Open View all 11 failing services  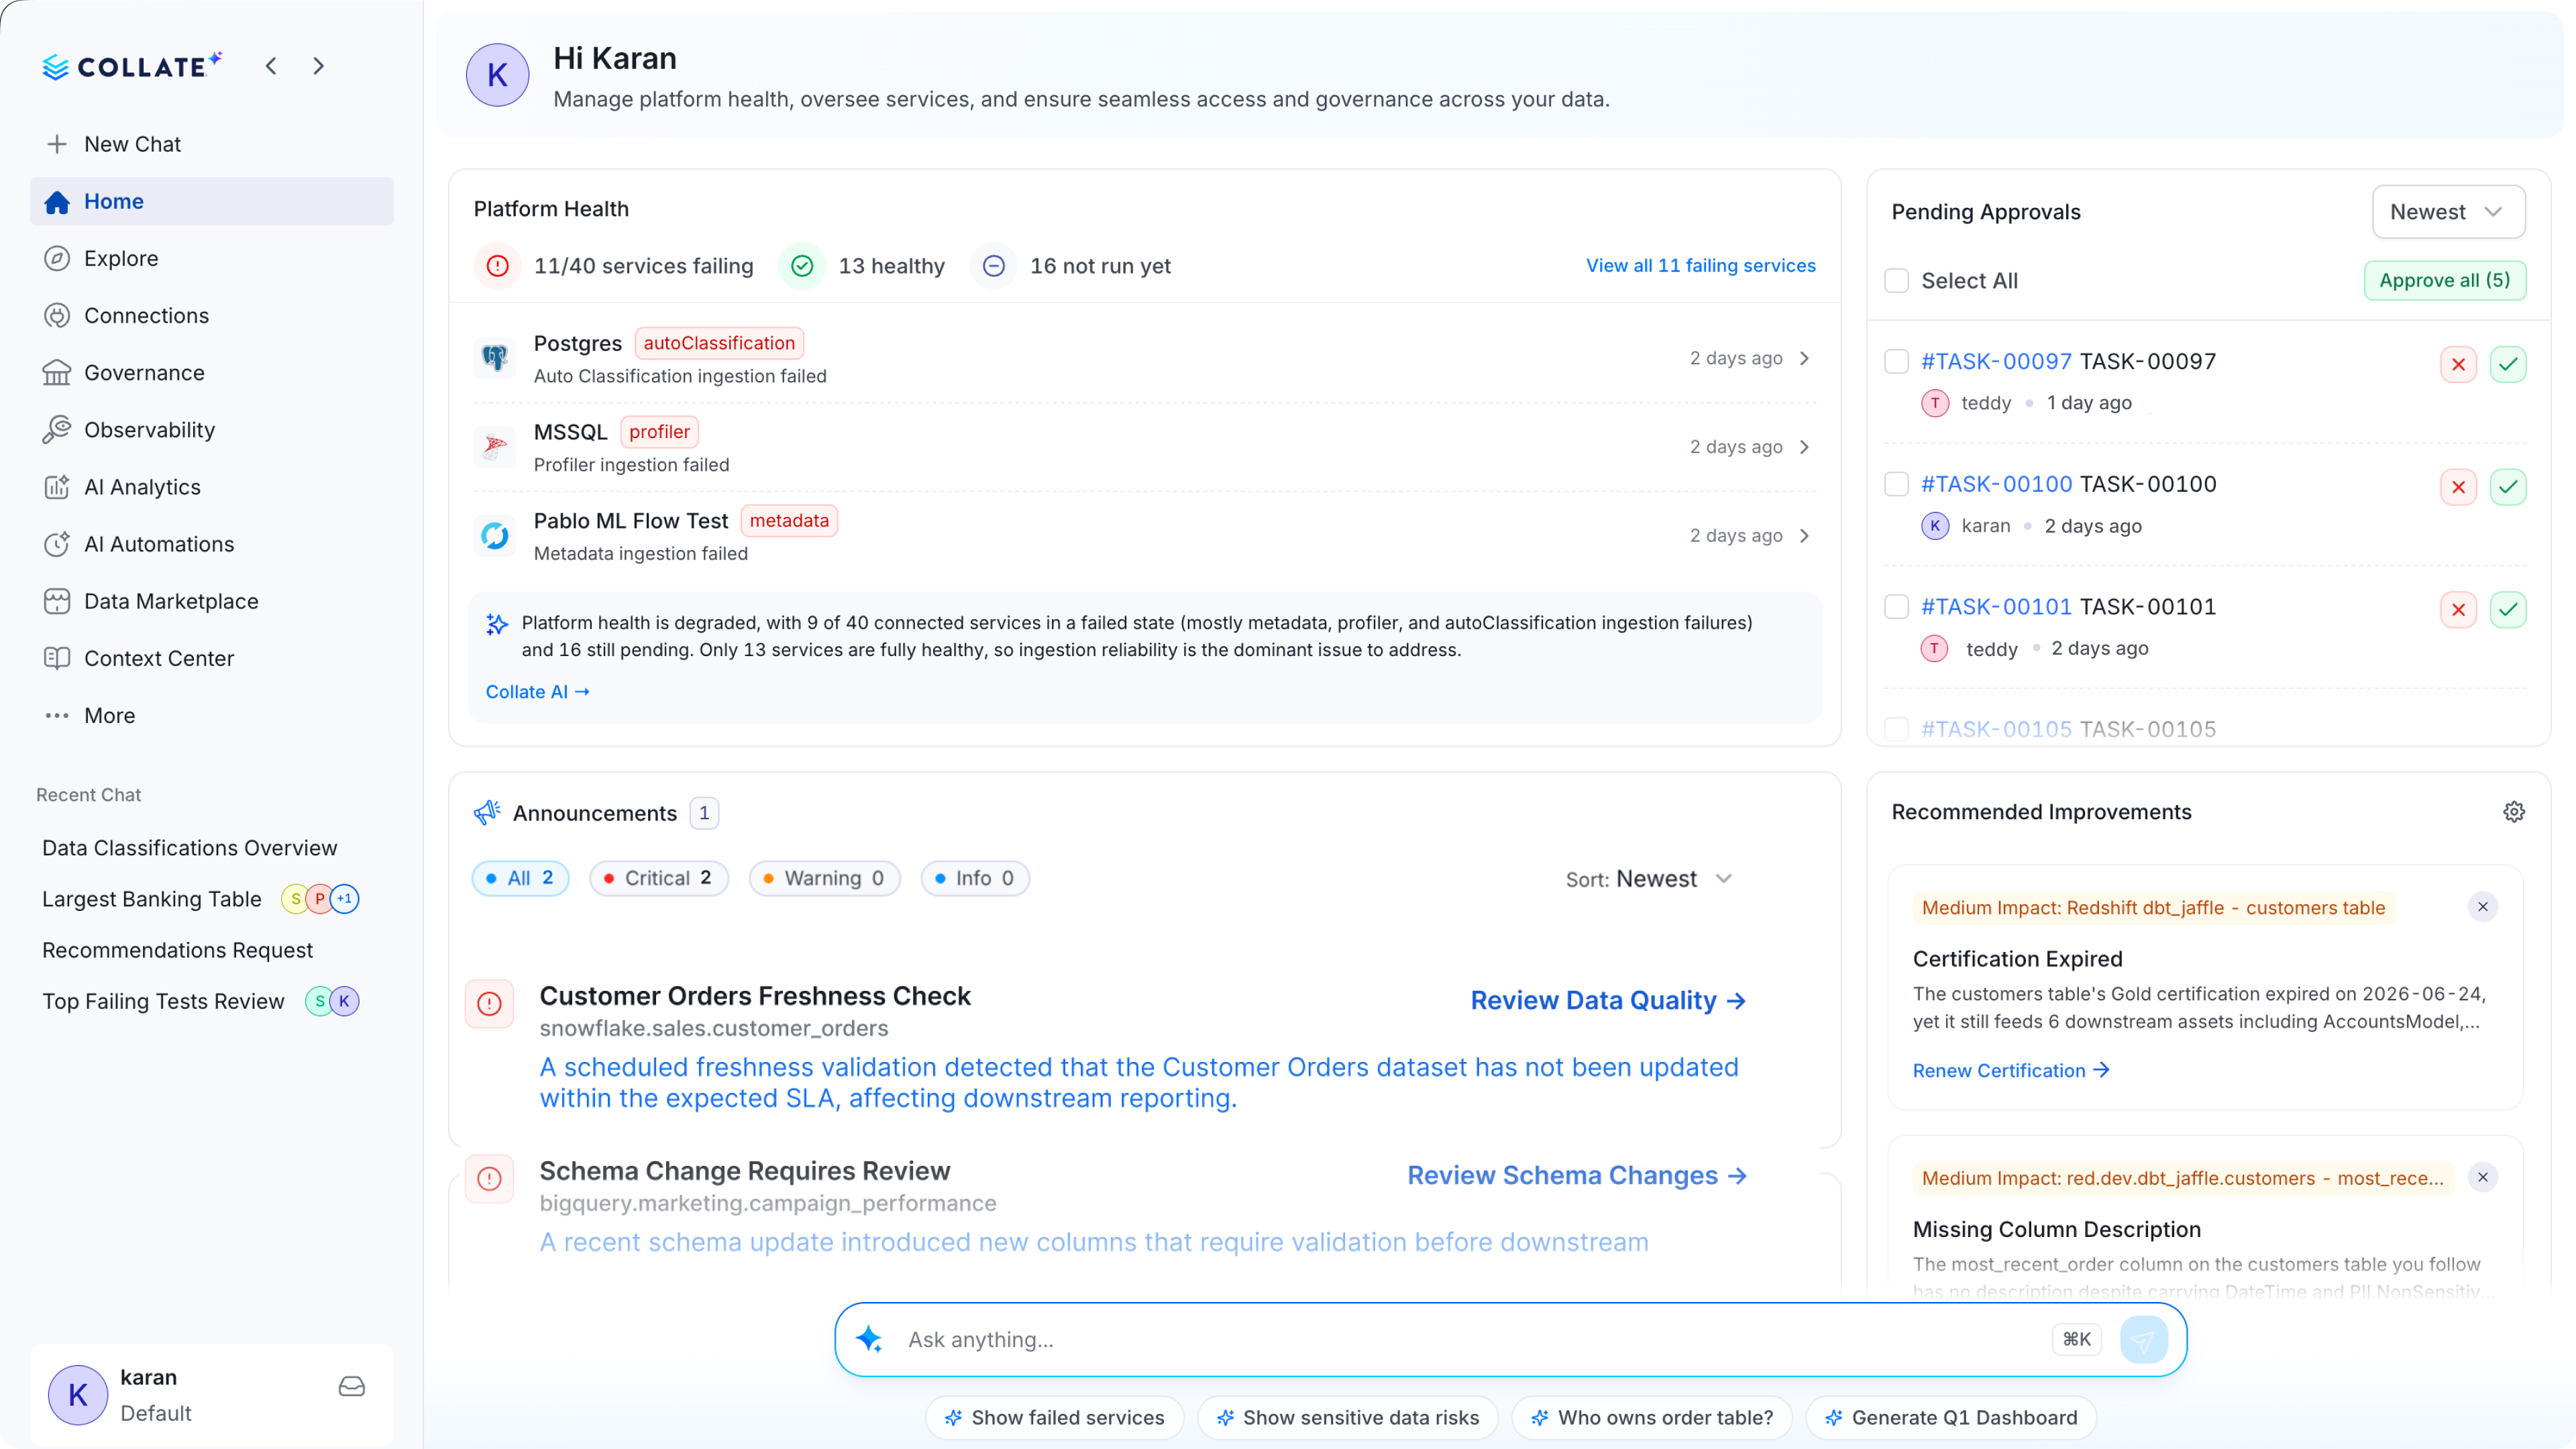point(1700,265)
